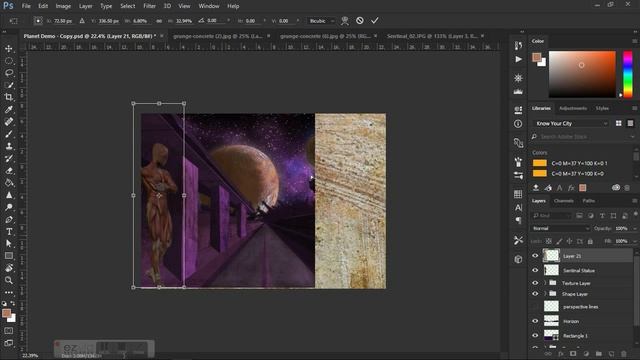Select the Lasso tool

tap(9, 73)
